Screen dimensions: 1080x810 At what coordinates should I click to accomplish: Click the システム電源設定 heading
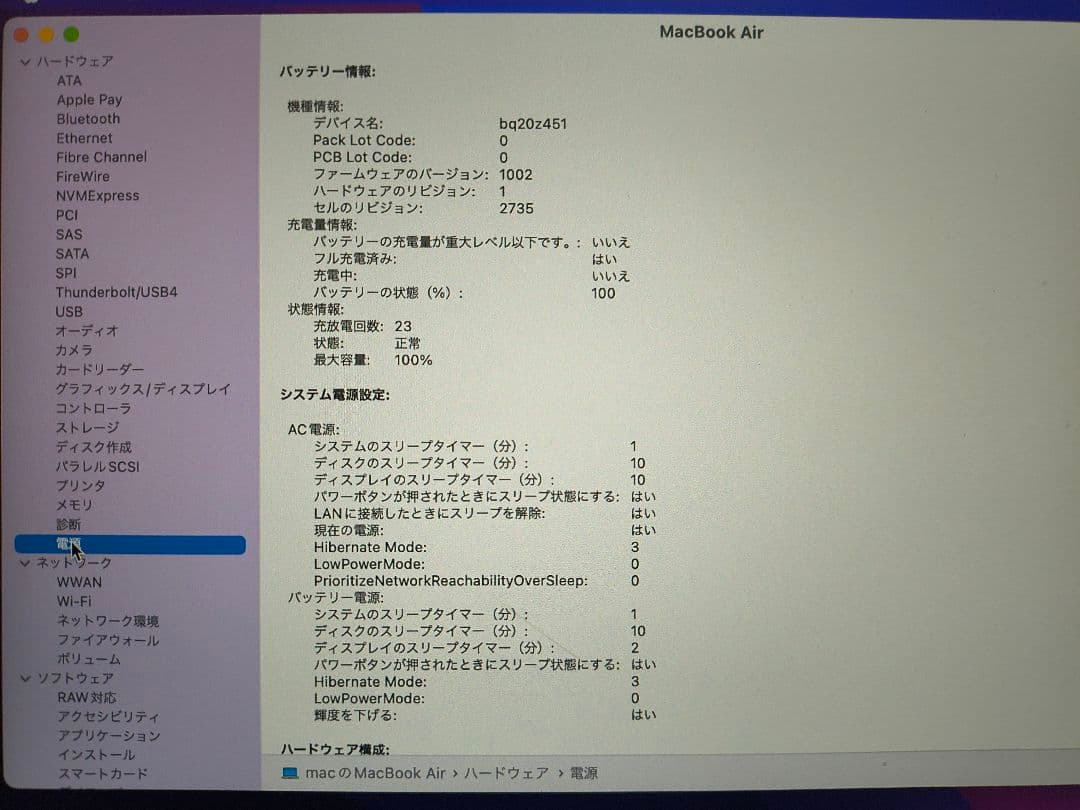335,395
